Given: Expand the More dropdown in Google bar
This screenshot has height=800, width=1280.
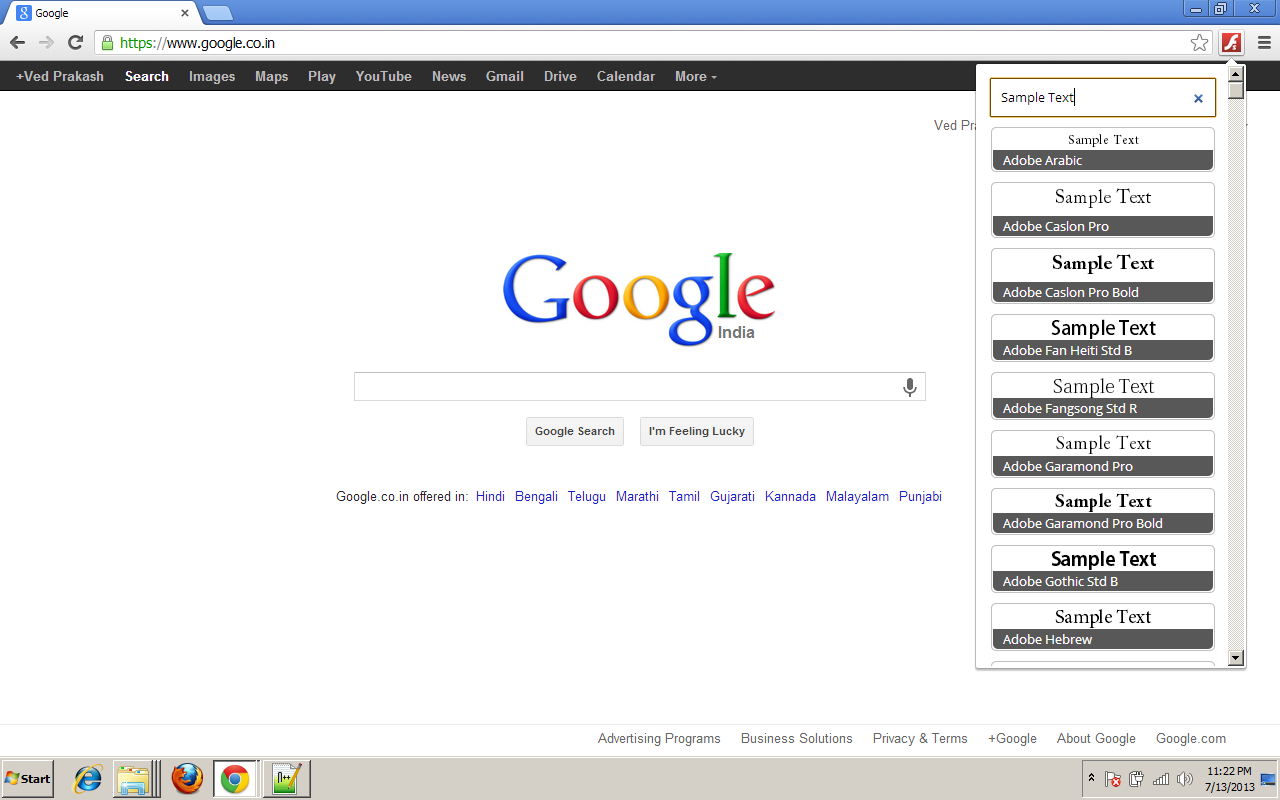Looking at the screenshot, I should (695, 76).
